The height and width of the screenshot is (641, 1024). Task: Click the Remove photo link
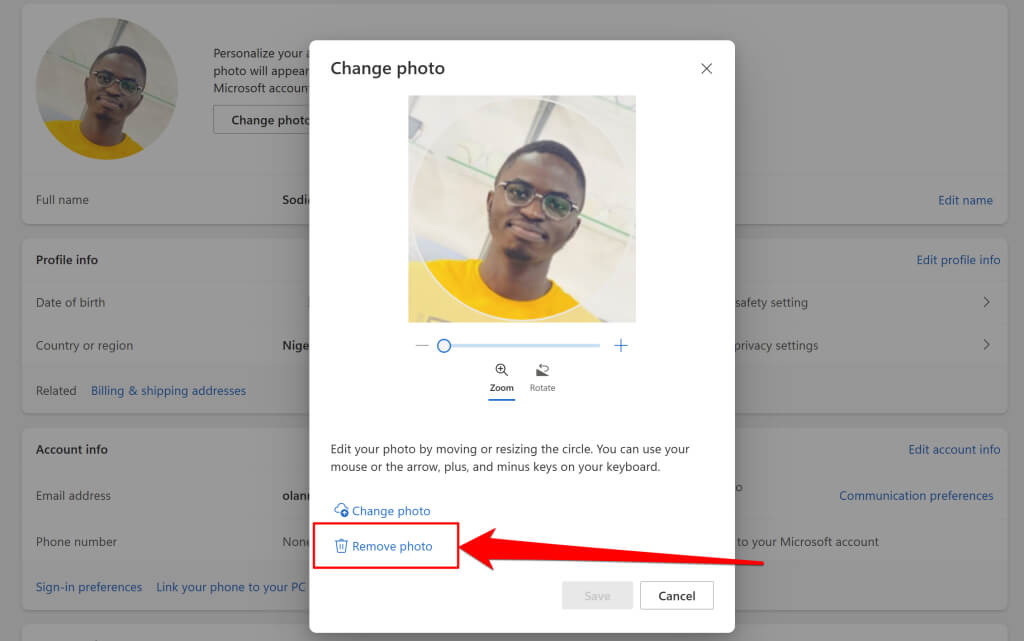click(392, 546)
